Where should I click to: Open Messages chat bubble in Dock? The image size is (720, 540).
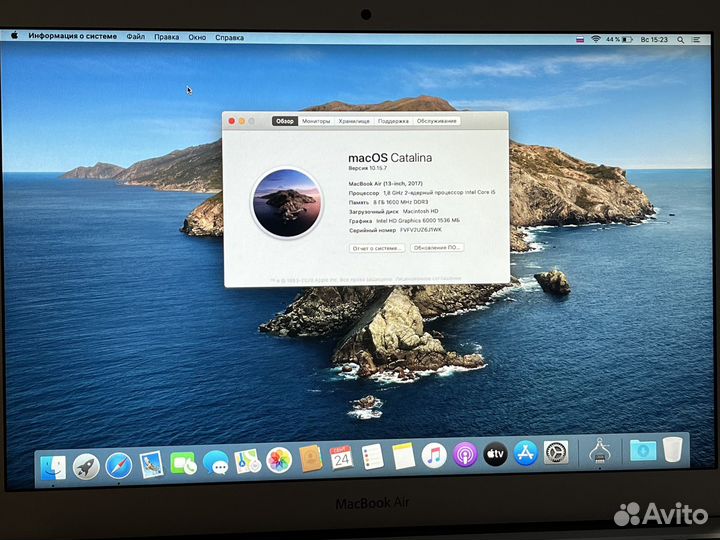[216, 462]
